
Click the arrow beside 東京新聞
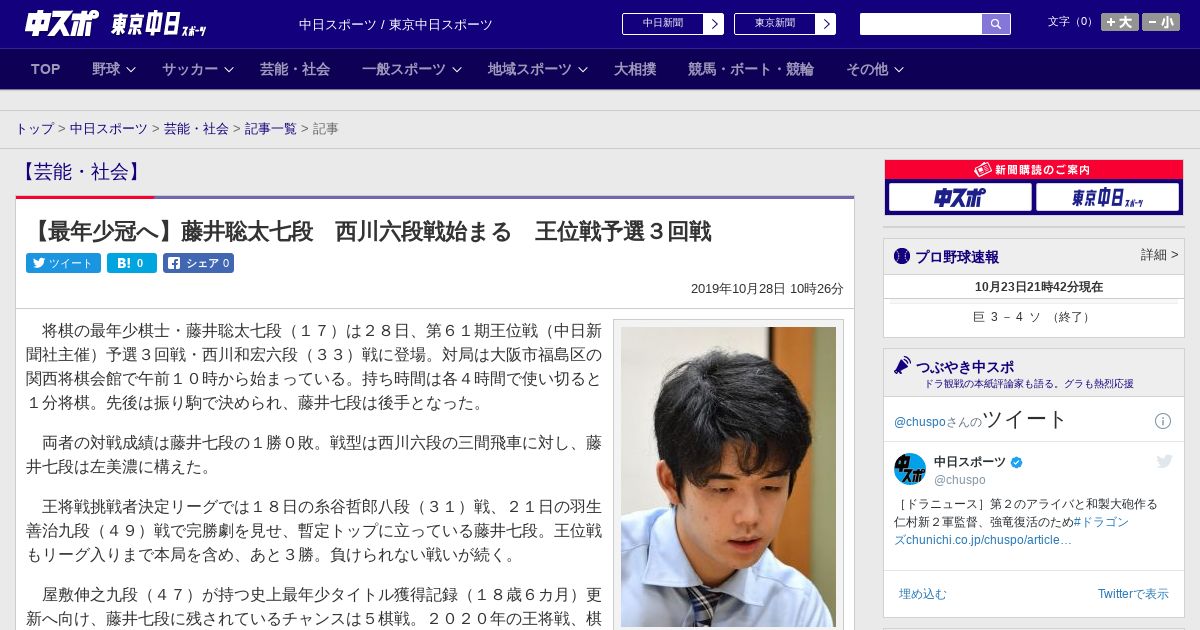coord(826,24)
